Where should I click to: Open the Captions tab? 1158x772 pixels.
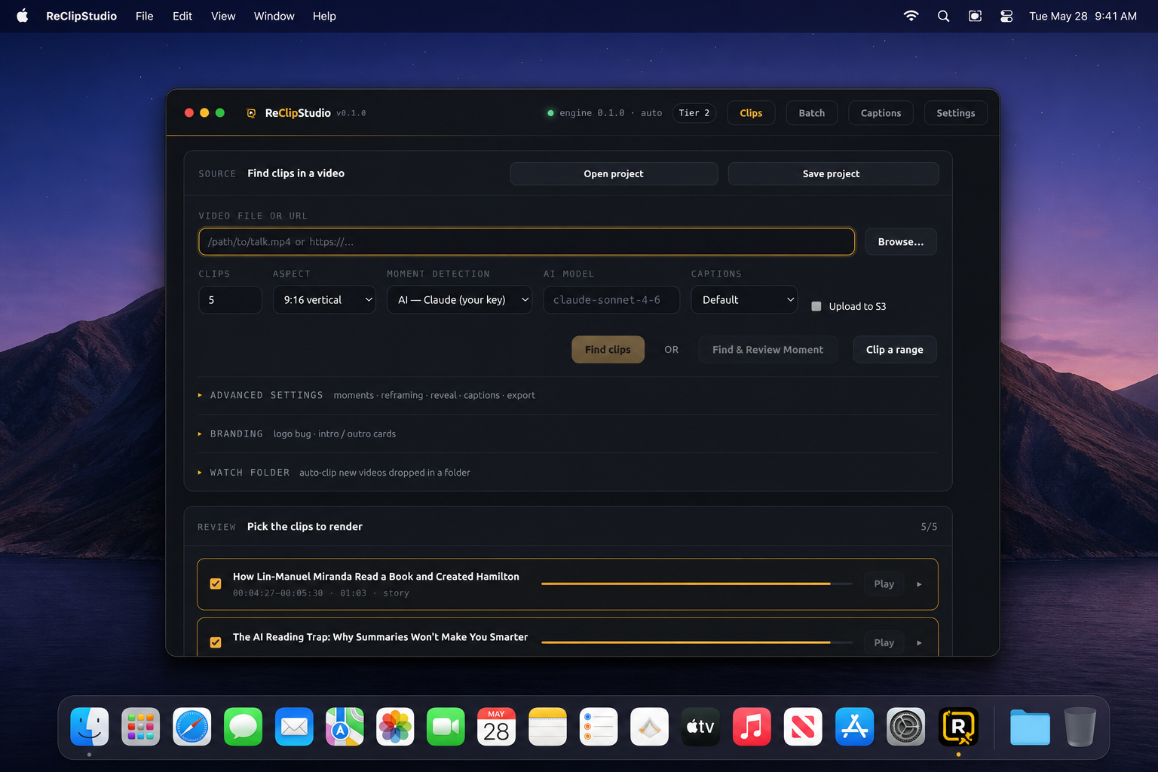click(881, 113)
